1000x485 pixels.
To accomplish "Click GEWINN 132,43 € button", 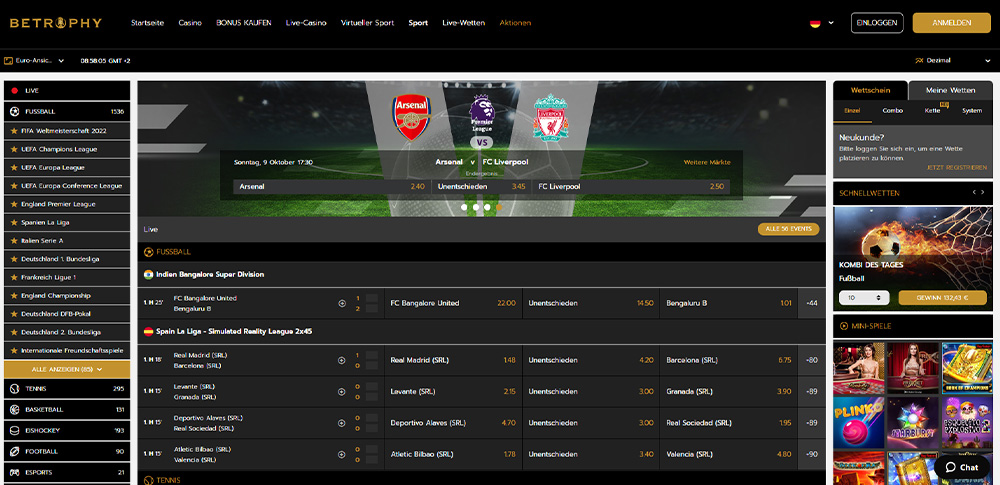I will [x=943, y=298].
